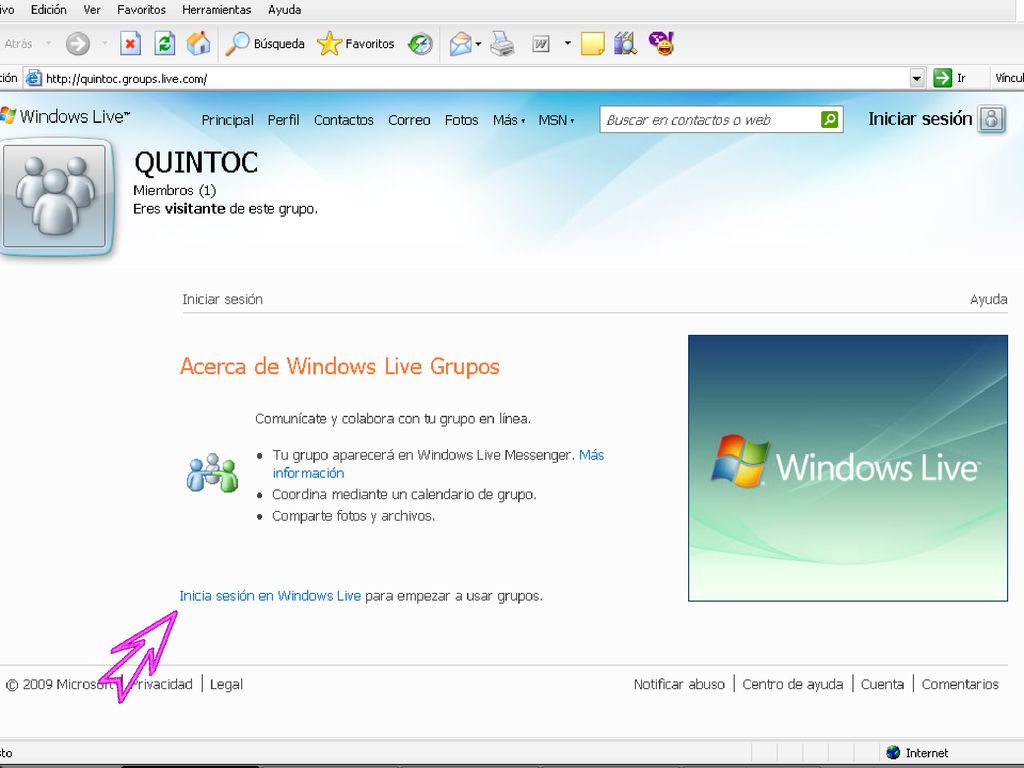Expand the Edit with Word dropdown arrow
1024x768 pixels.
[x=568, y=44]
